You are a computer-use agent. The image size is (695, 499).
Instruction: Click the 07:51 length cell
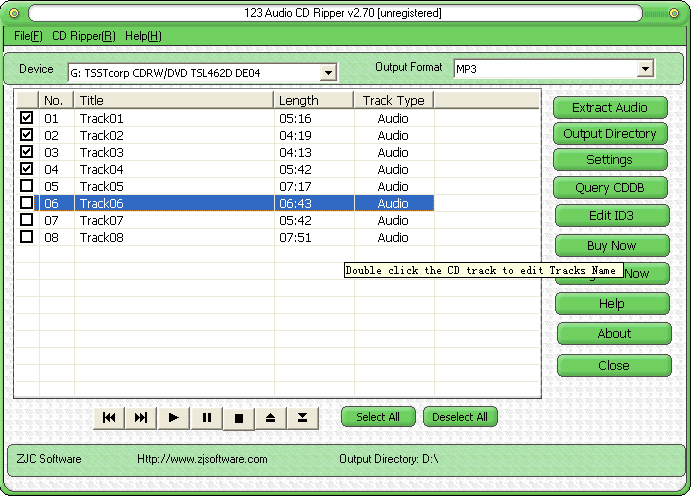[295, 238]
